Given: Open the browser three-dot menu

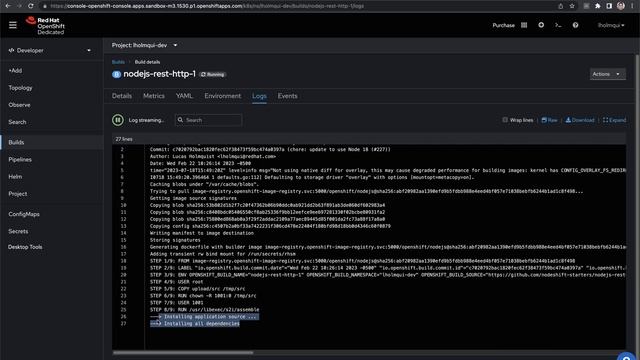Looking at the screenshot, I should pyautogui.click(x=632, y=6).
